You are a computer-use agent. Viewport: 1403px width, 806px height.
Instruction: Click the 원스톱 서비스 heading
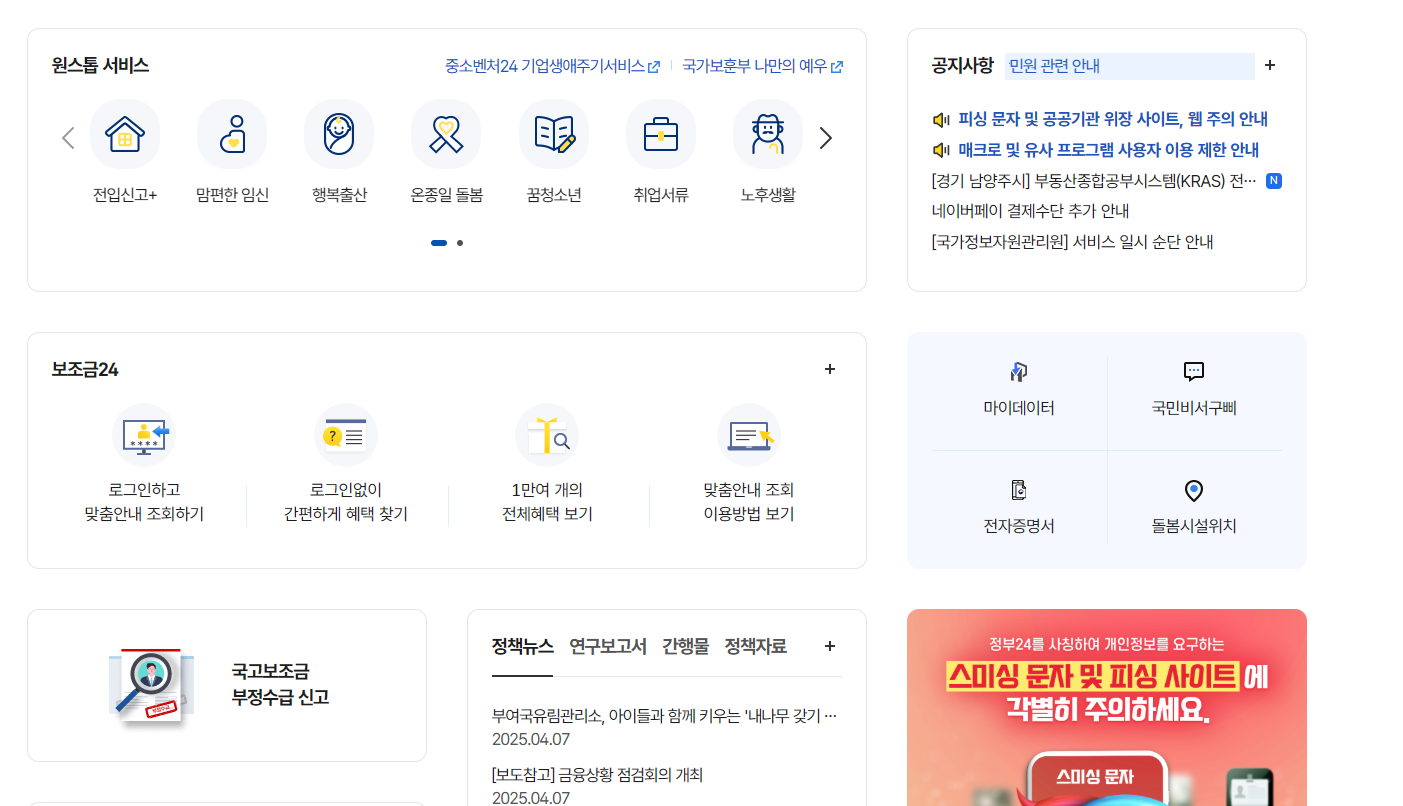pos(100,65)
